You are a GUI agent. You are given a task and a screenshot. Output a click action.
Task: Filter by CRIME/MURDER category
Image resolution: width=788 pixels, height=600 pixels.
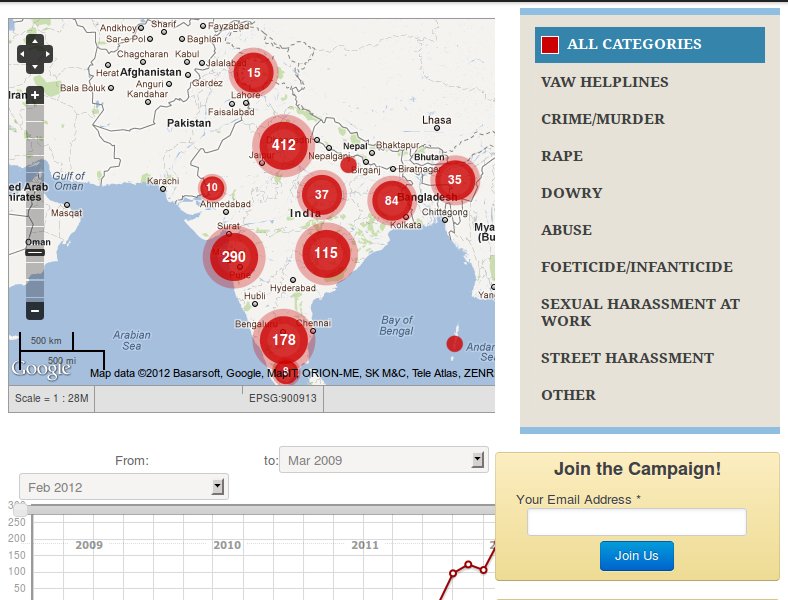point(603,119)
